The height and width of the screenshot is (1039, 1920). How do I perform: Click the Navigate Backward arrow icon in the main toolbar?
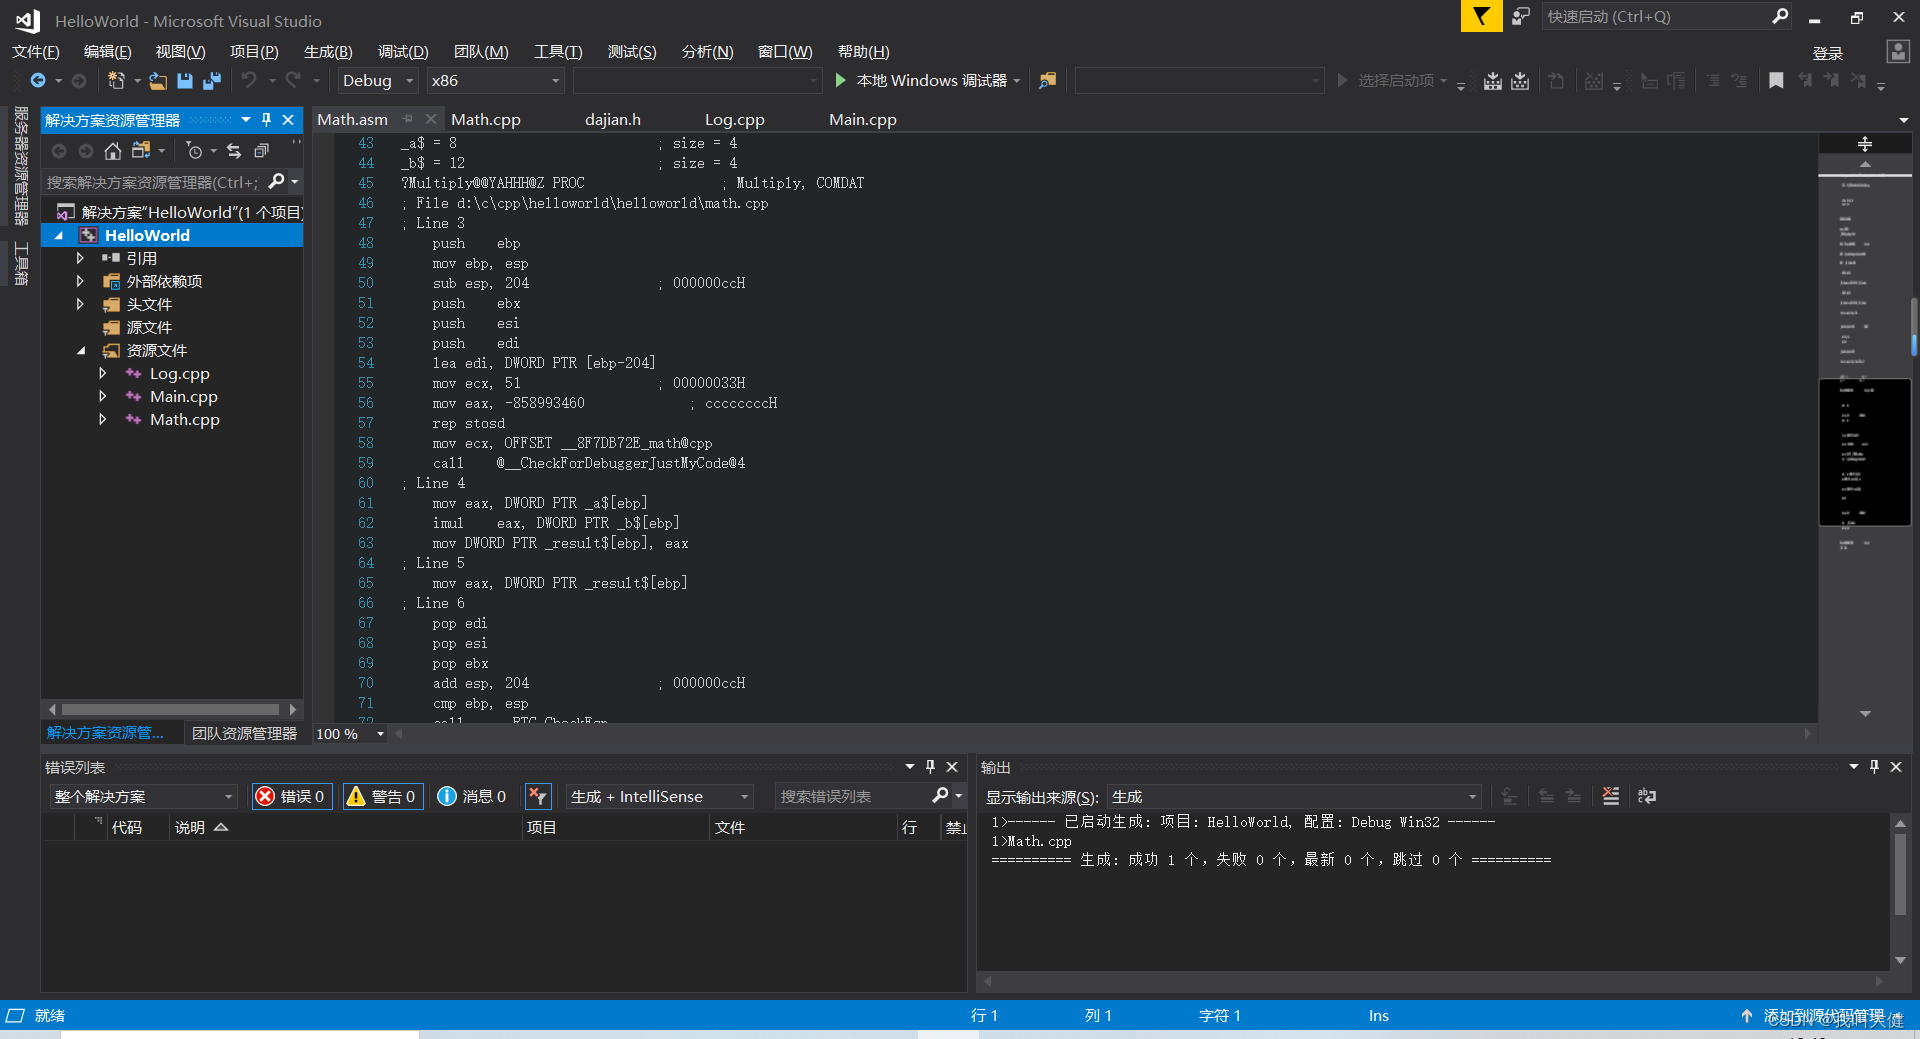(38, 81)
